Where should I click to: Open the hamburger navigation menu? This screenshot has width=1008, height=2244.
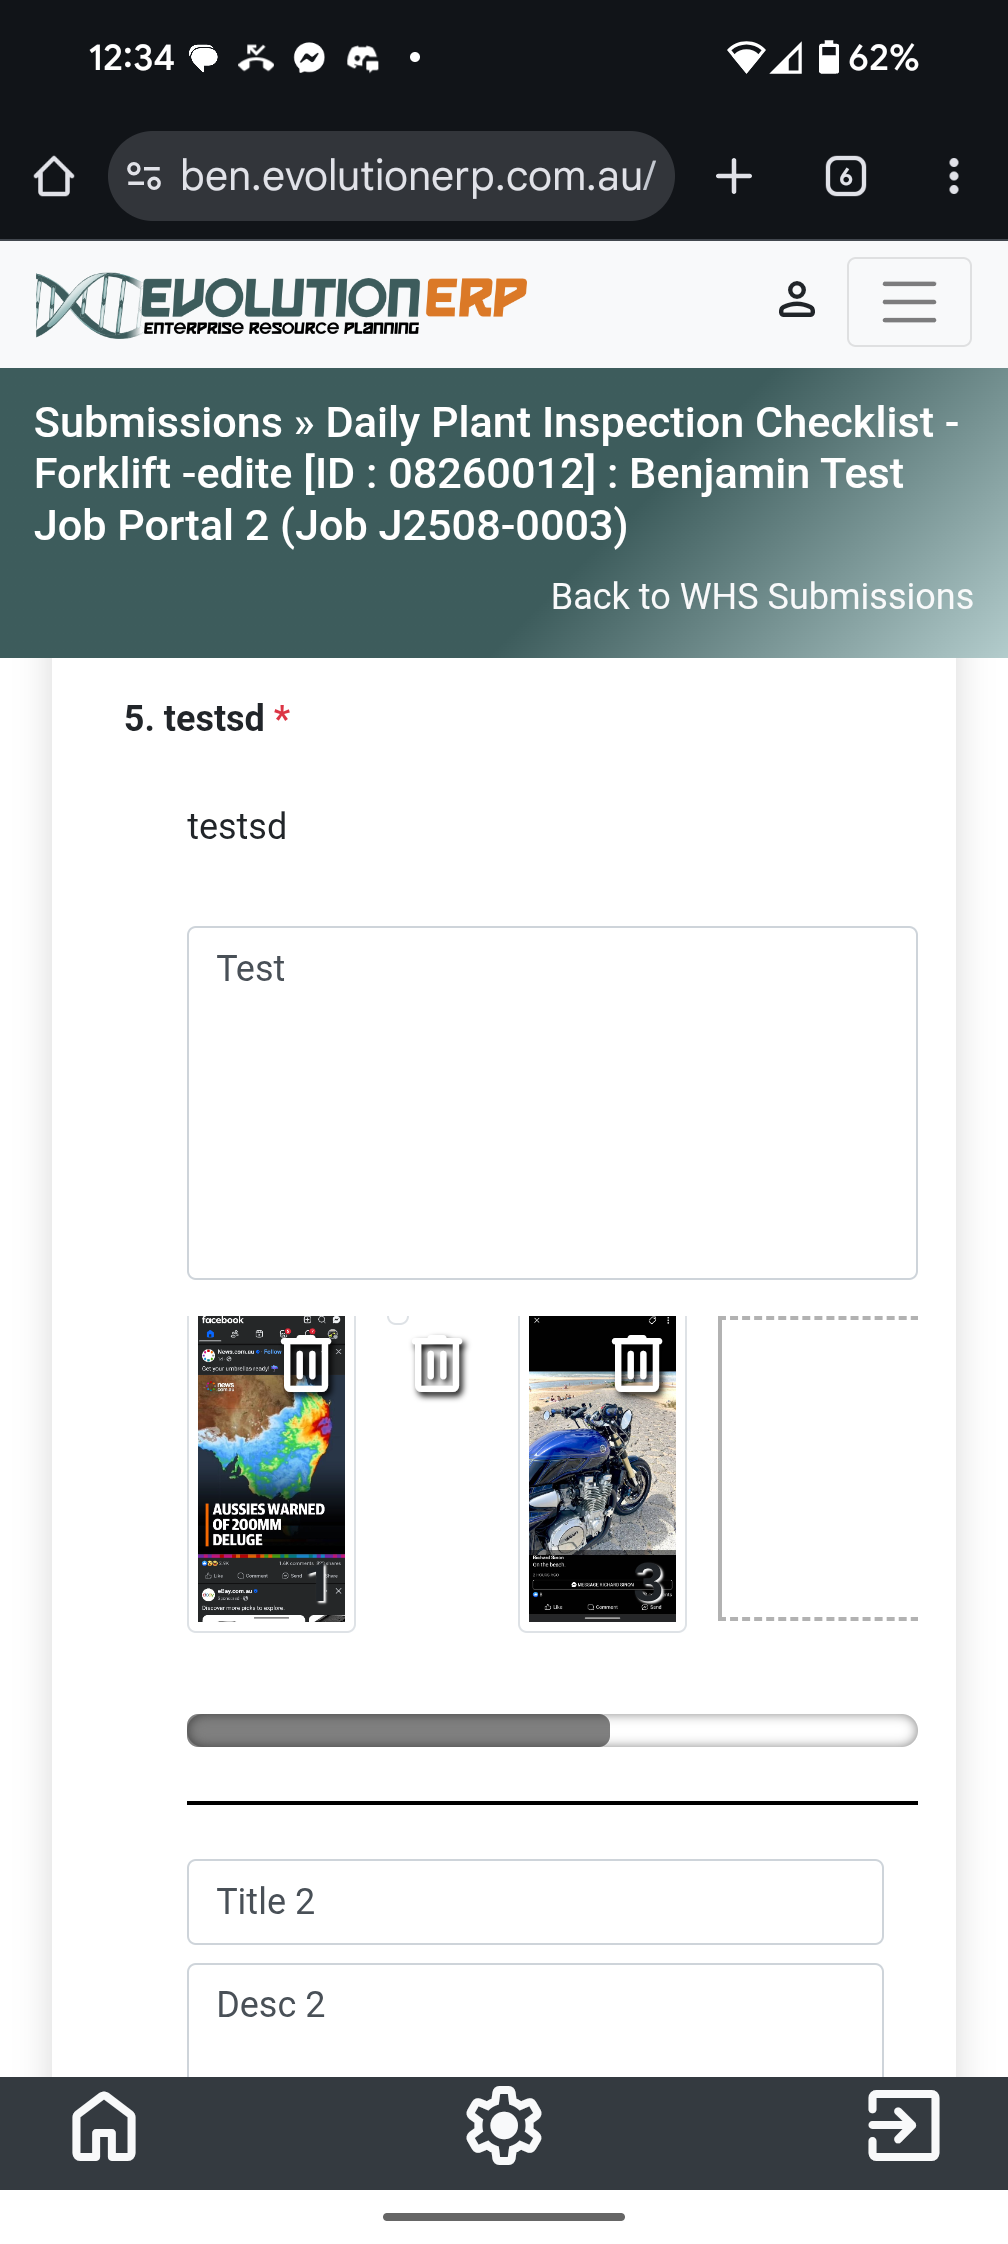click(908, 302)
